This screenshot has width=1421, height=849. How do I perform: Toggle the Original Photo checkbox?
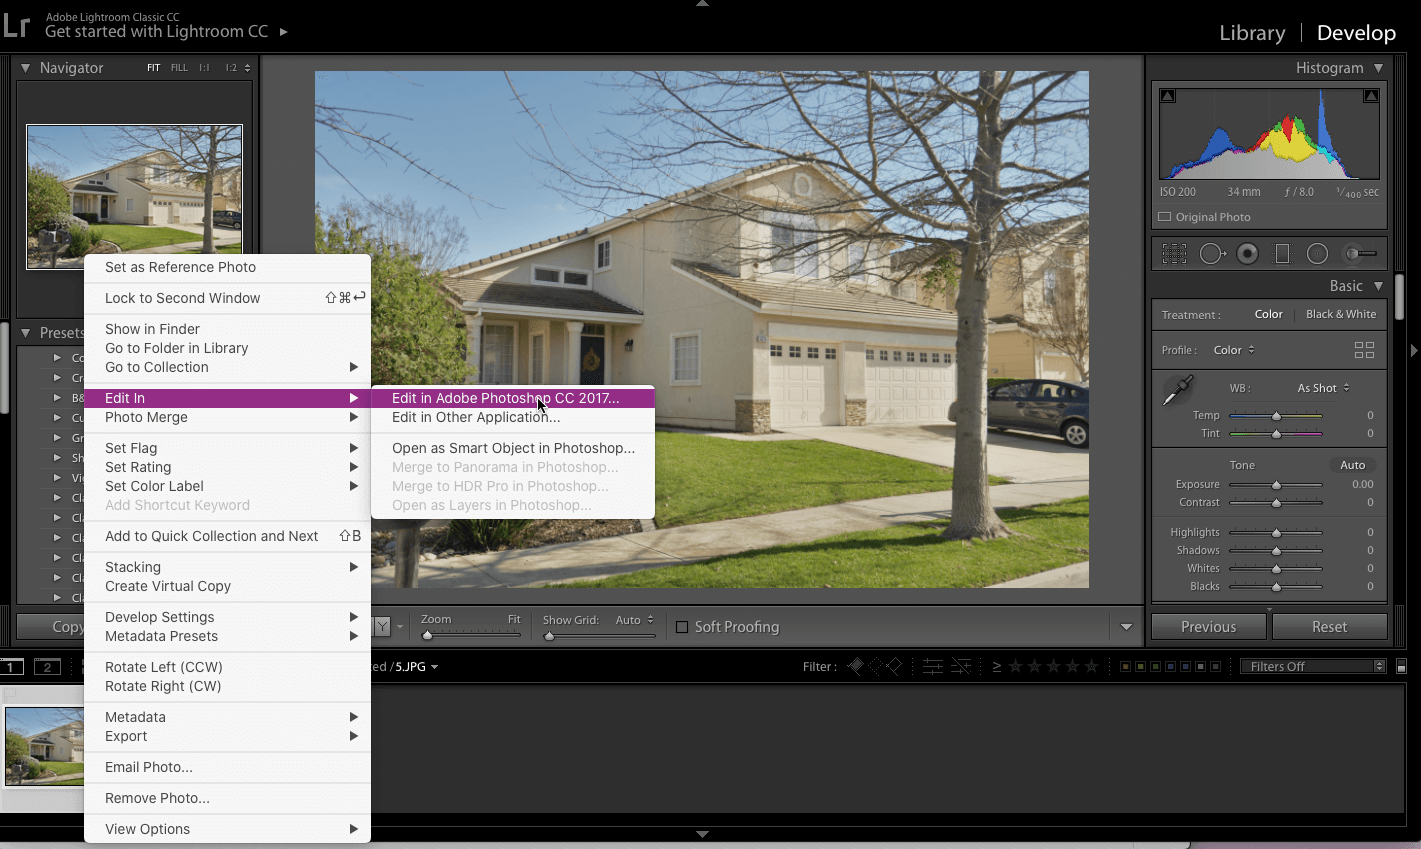[x=1164, y=217]
